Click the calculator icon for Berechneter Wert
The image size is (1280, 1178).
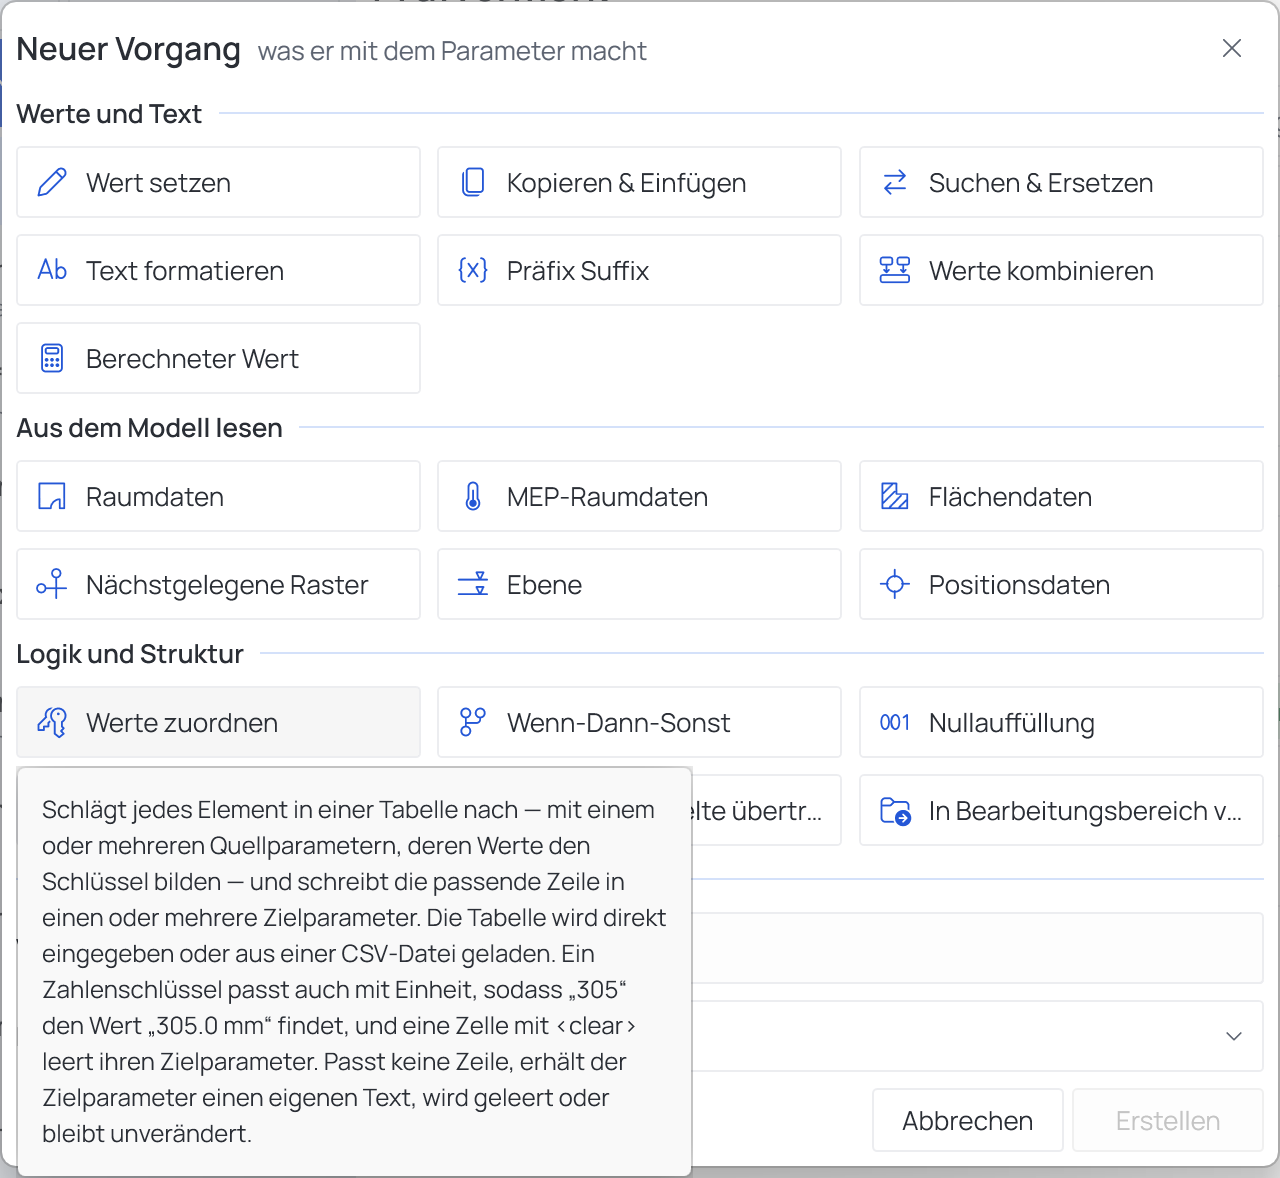tap(52, 358)
